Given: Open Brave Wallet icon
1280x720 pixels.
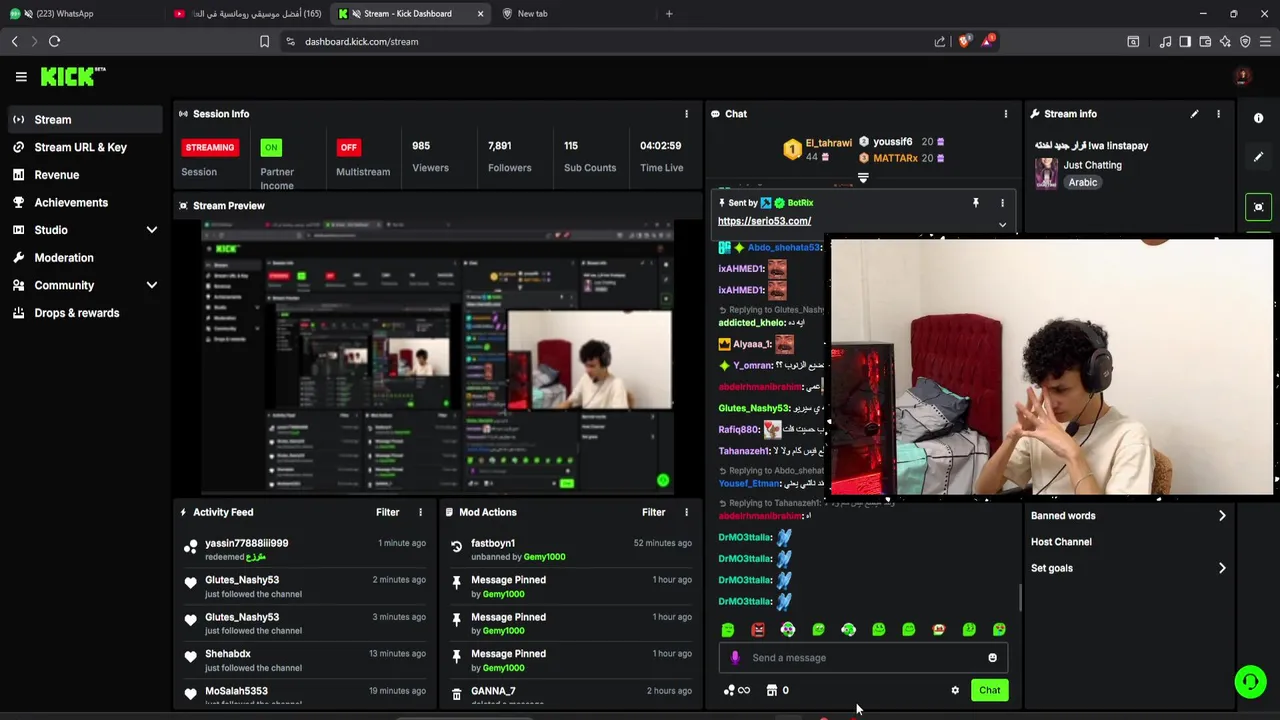Looking at the screenshot, I should tap(1205, 41).
